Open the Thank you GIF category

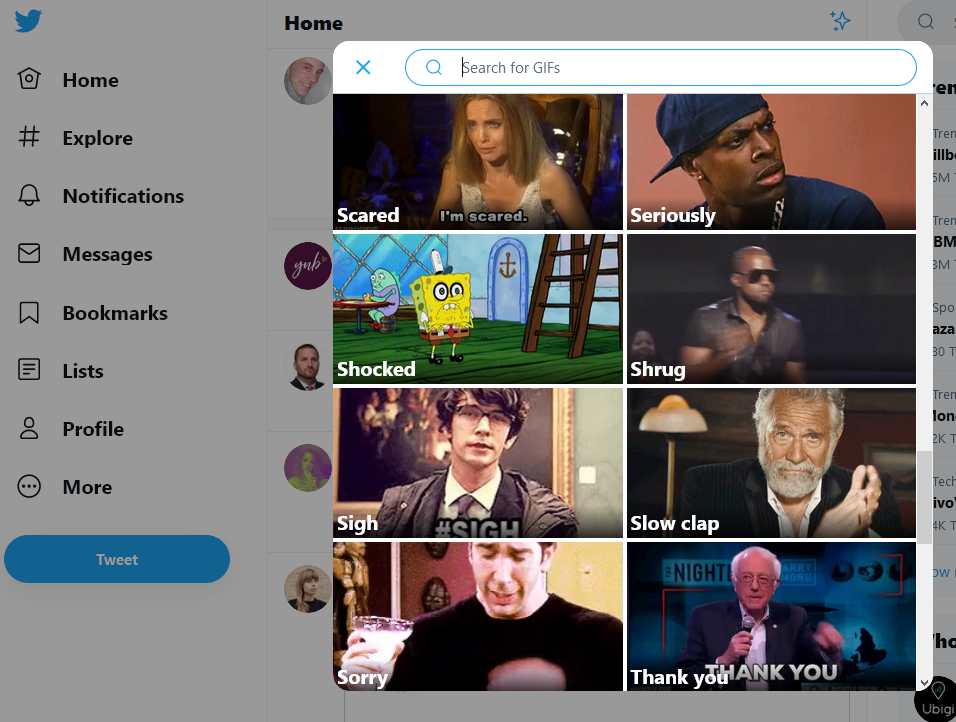coord(771,616)
